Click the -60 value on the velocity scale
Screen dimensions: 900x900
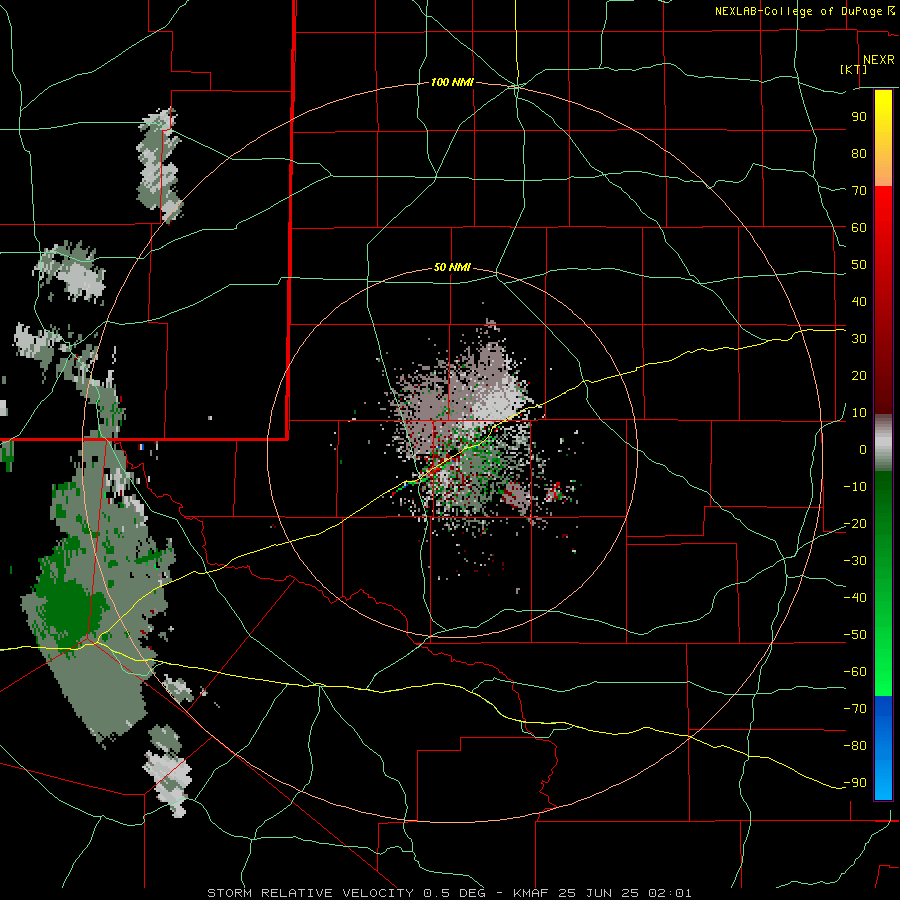[x=855, y=672]
